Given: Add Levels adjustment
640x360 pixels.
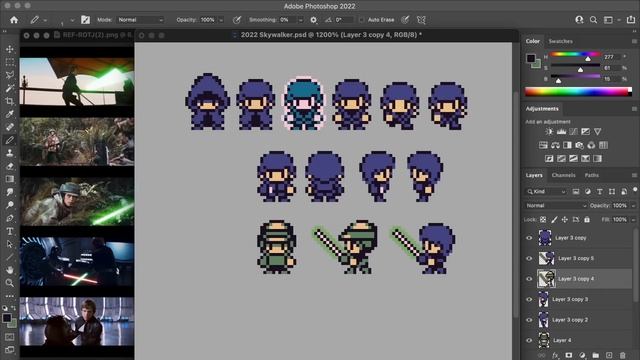Looking at the screenshot, I should [x=561, y=131].
